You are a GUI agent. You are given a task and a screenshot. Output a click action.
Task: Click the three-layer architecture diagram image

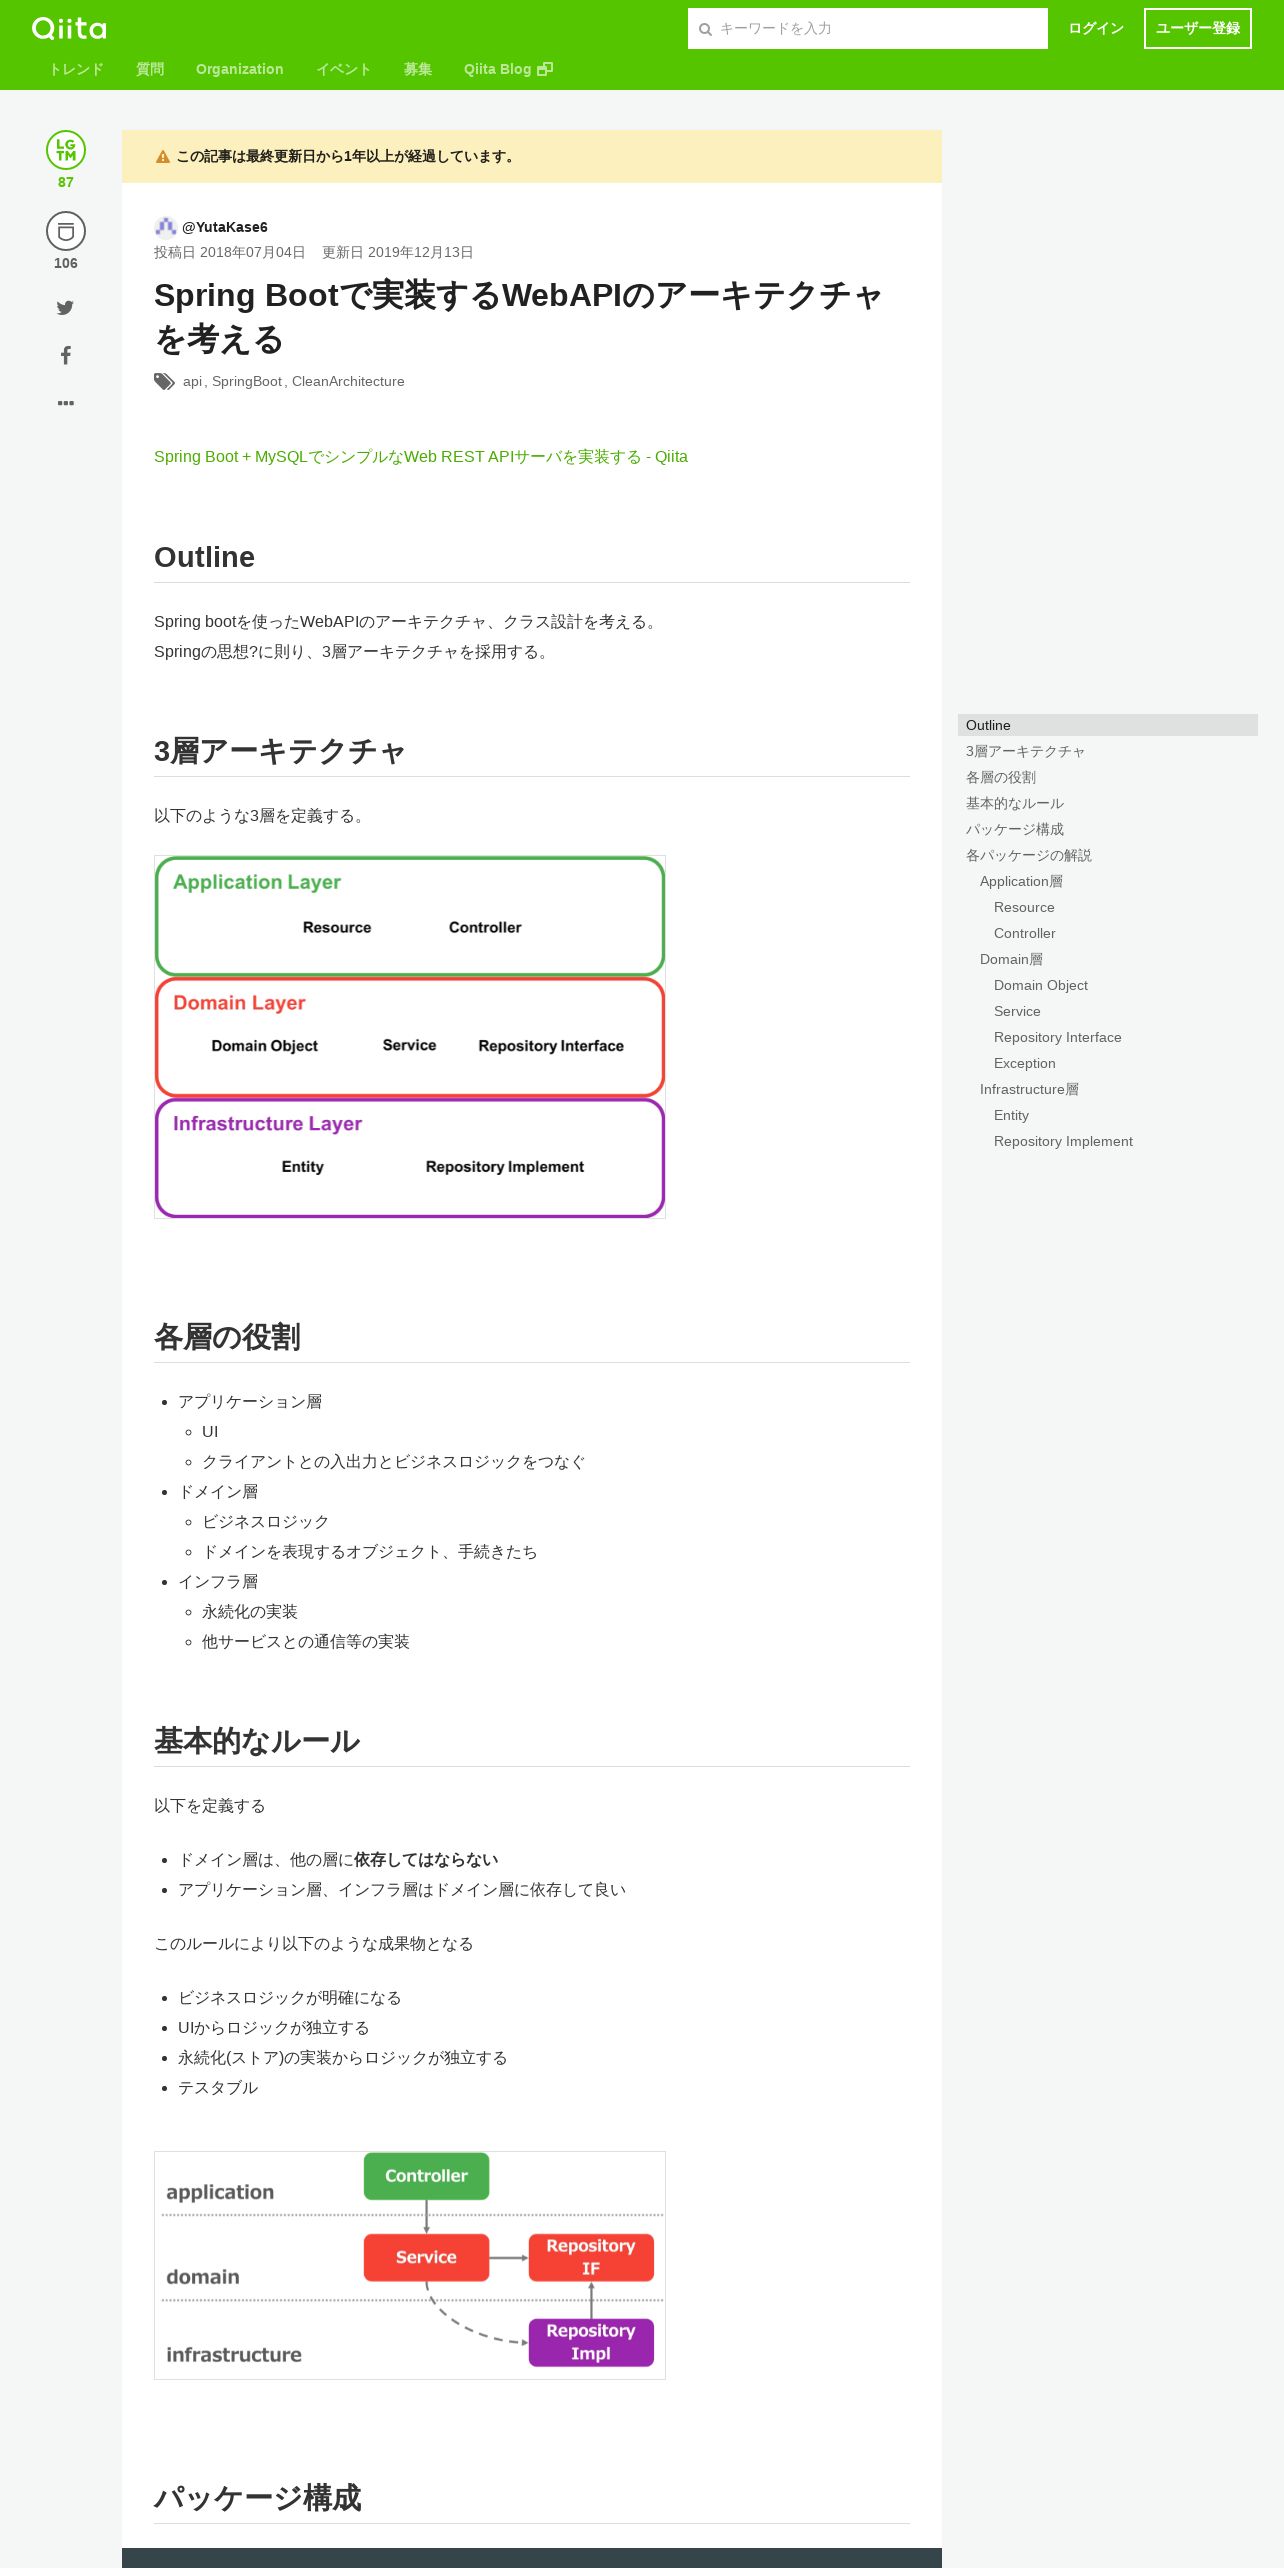click(410, 1037)
